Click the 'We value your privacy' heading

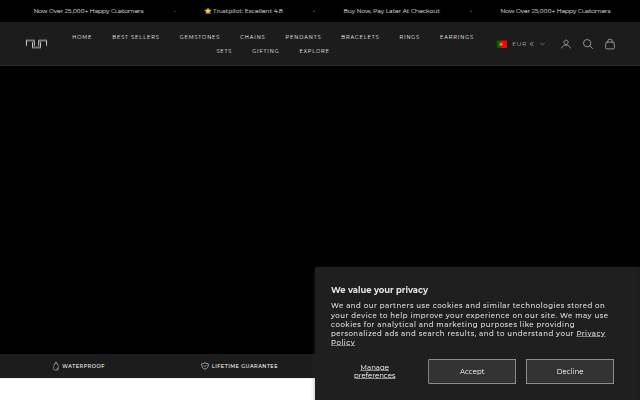[x=379, y=290]
